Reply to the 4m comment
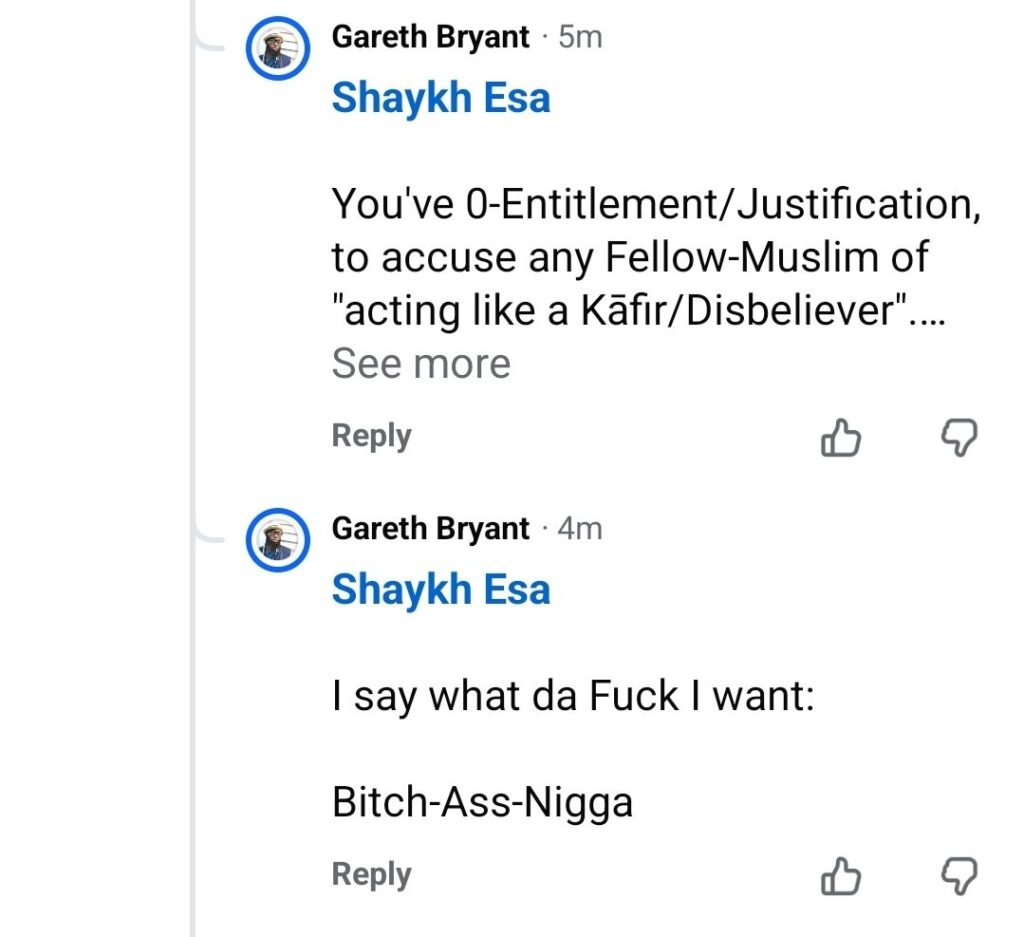The width and height of the screenshot is (1024, 937). coord(371,874)
